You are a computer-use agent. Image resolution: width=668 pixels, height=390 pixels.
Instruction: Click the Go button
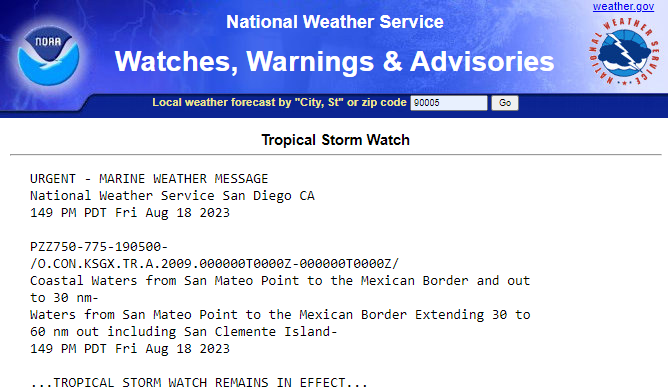pos(505,103)
